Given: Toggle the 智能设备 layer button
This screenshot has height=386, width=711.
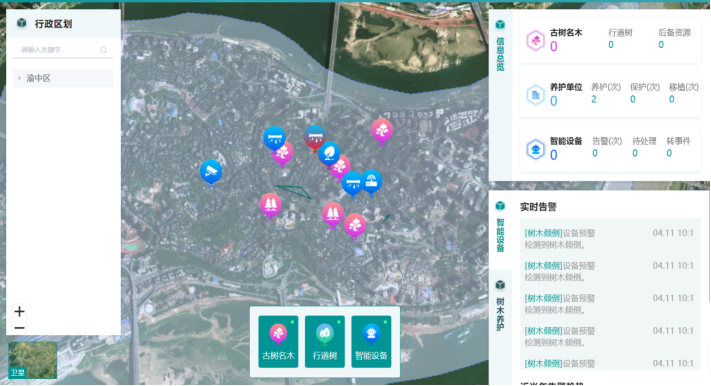Looking at the screenshot, I should click(371, 342).
